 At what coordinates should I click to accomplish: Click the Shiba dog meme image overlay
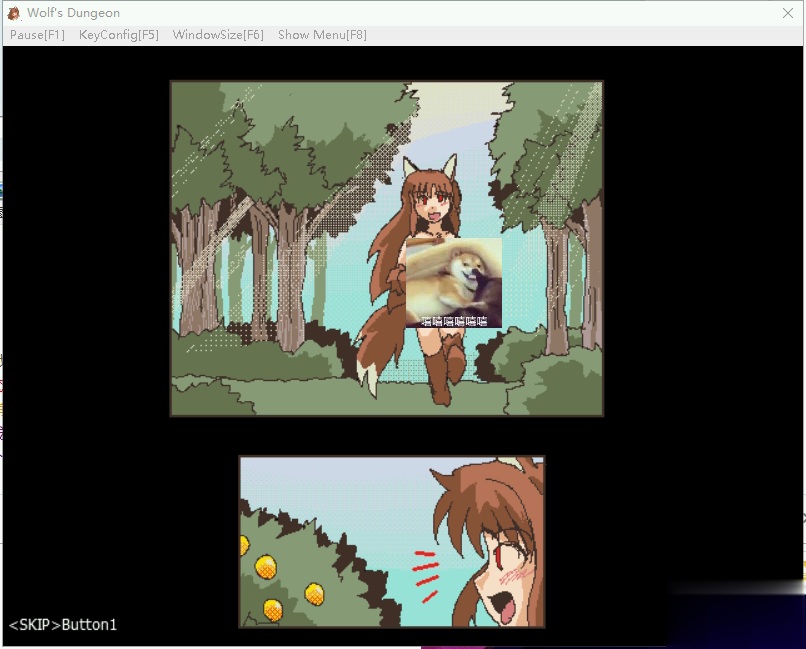point(454,282)
